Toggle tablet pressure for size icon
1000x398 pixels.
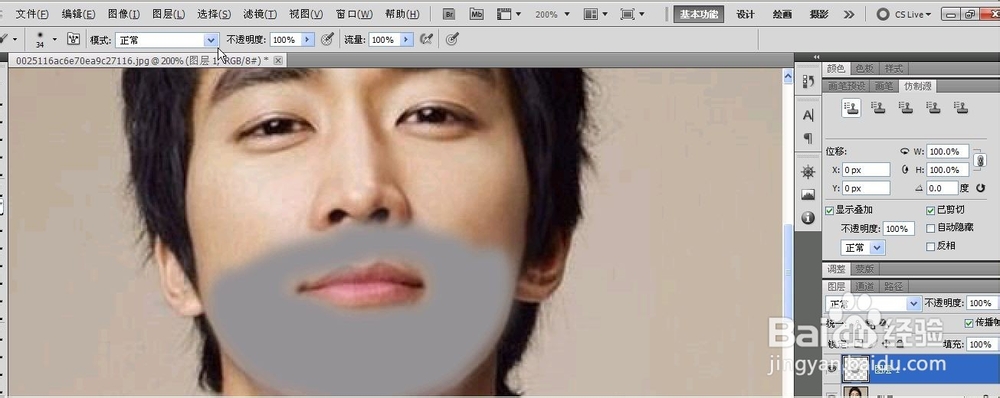pos(452,40)
